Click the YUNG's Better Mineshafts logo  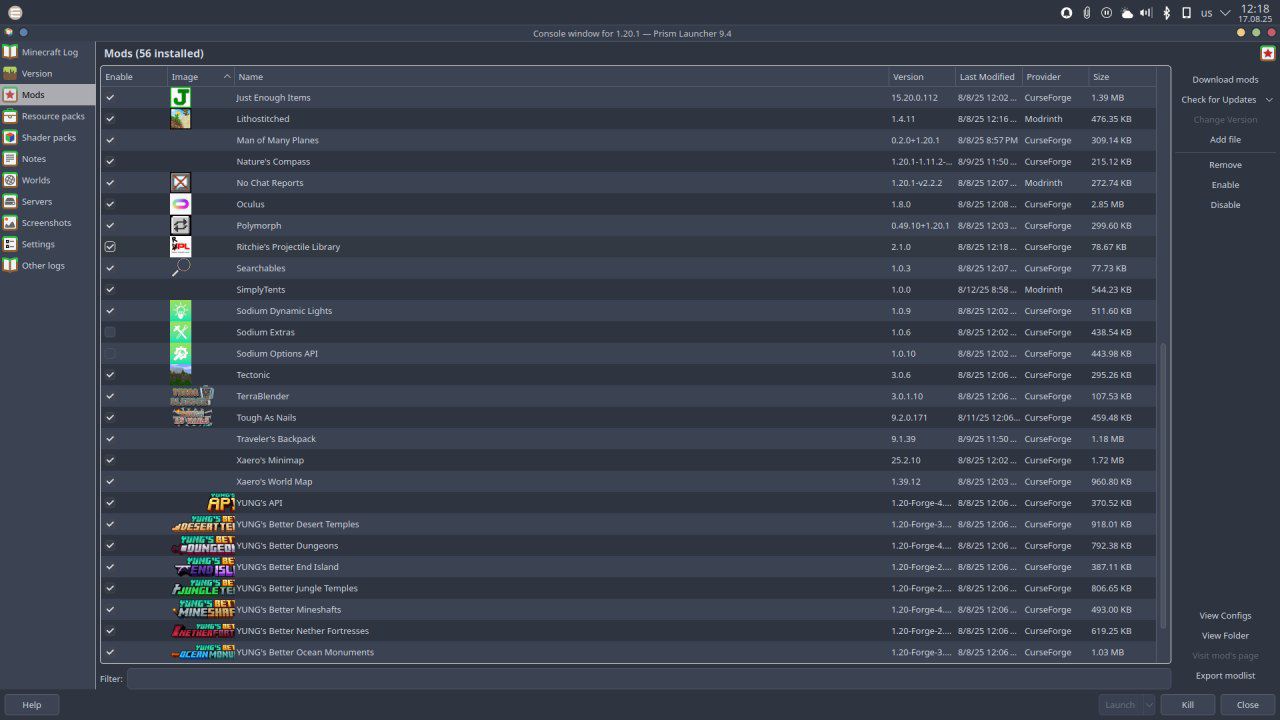pyautogui.click(x=203, y=609)
